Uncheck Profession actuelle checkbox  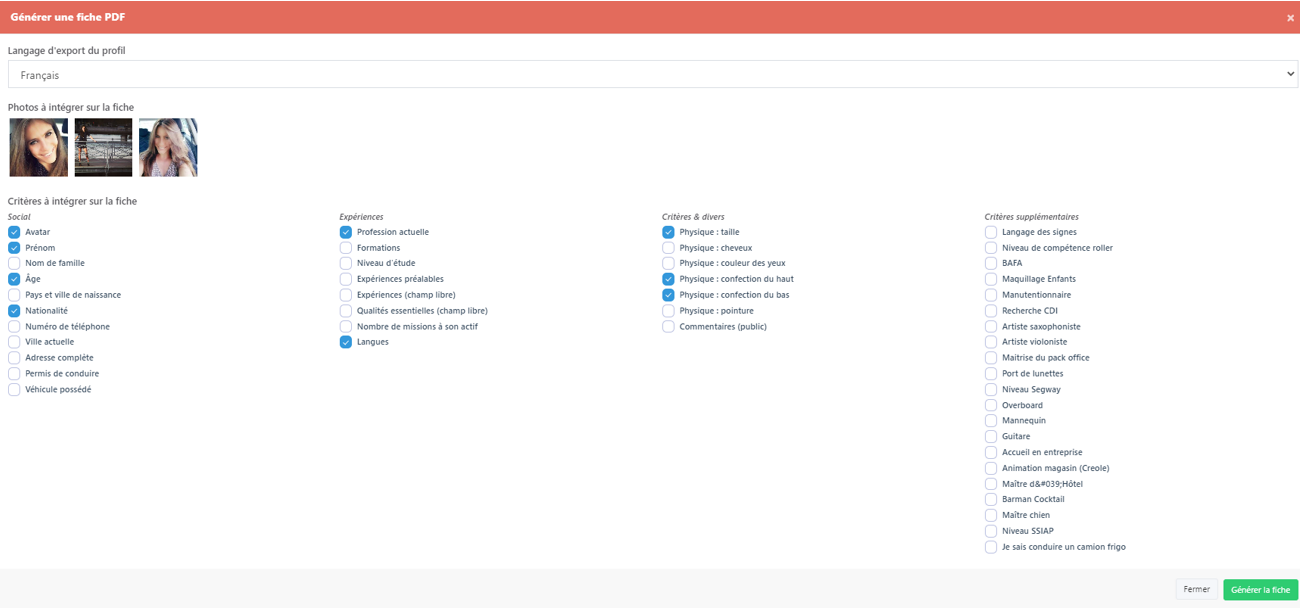pyautogui.click(x=346, y=232)
